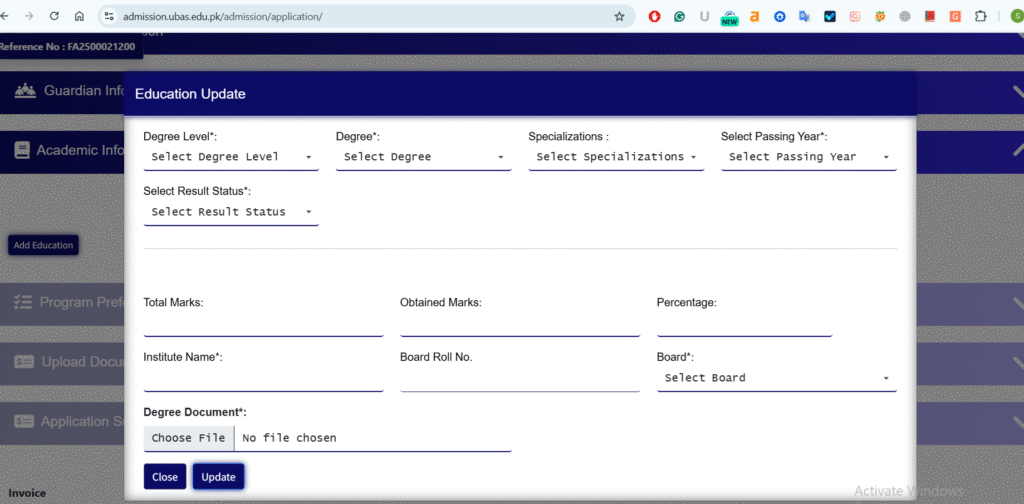Choose a board from Select Board dropdown
The image size is (1024, 504).
click(x=776, y=378)
